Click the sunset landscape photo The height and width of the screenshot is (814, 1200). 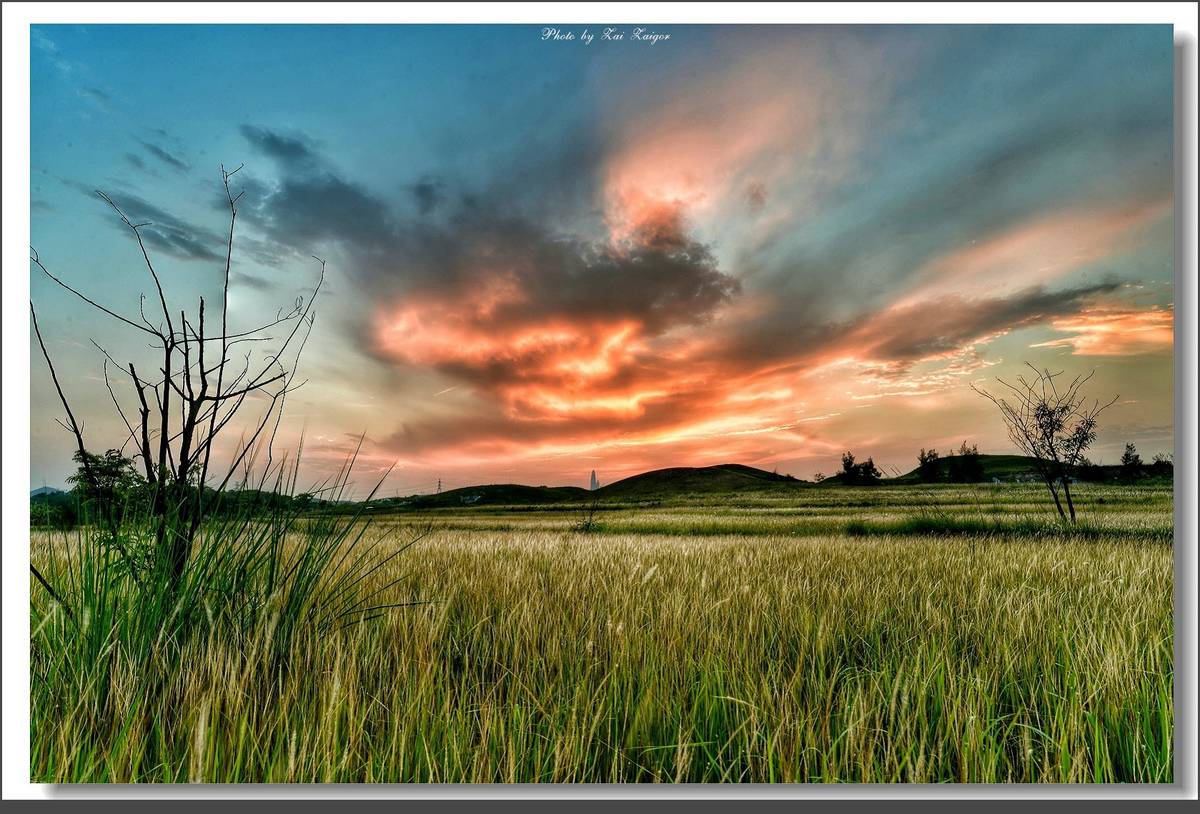coord(601,403)
